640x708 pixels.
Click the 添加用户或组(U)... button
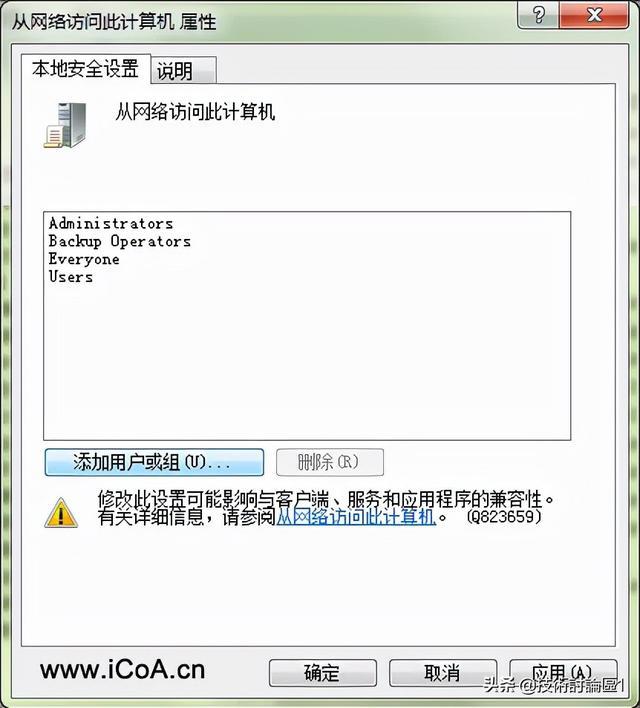tap(154, 462)
